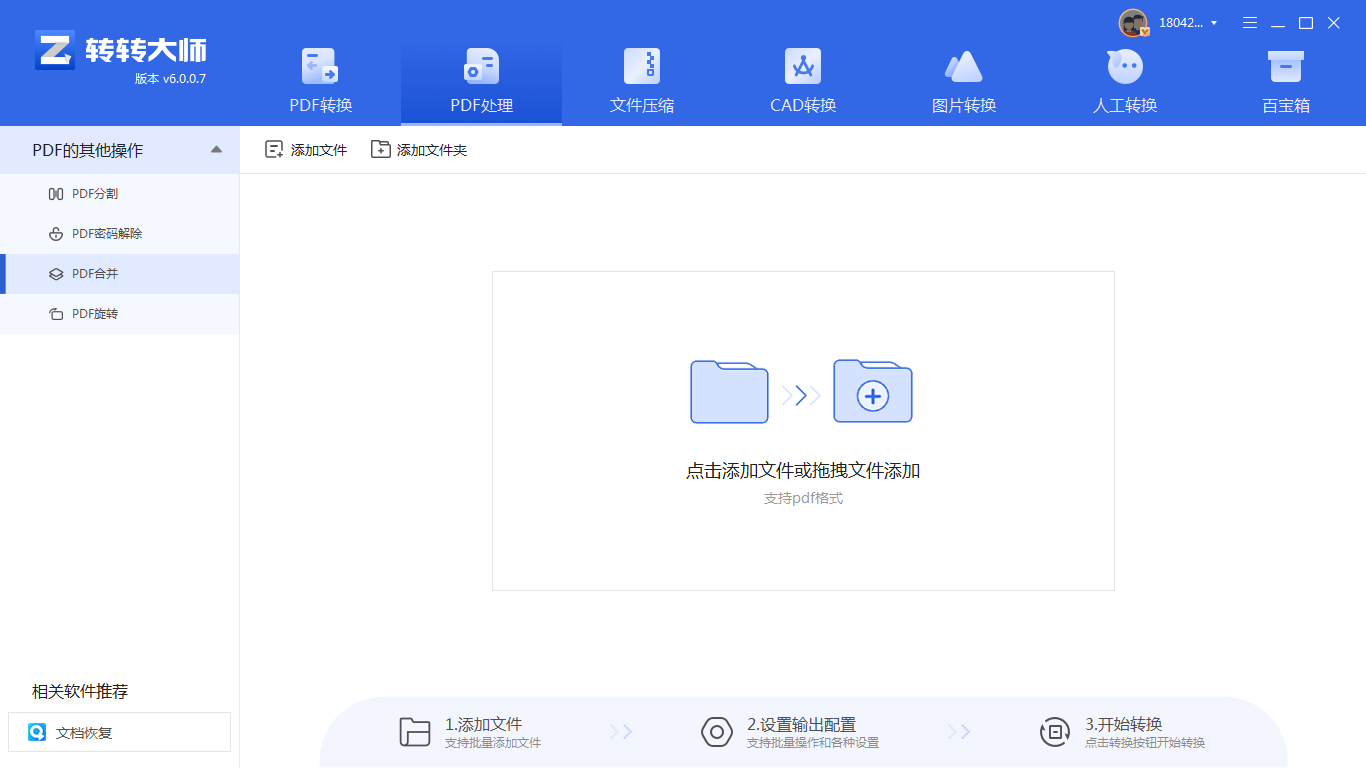Select the PDF处理 tab
Viewport: 1366px width, 768px height.
[x=481, y=80]
